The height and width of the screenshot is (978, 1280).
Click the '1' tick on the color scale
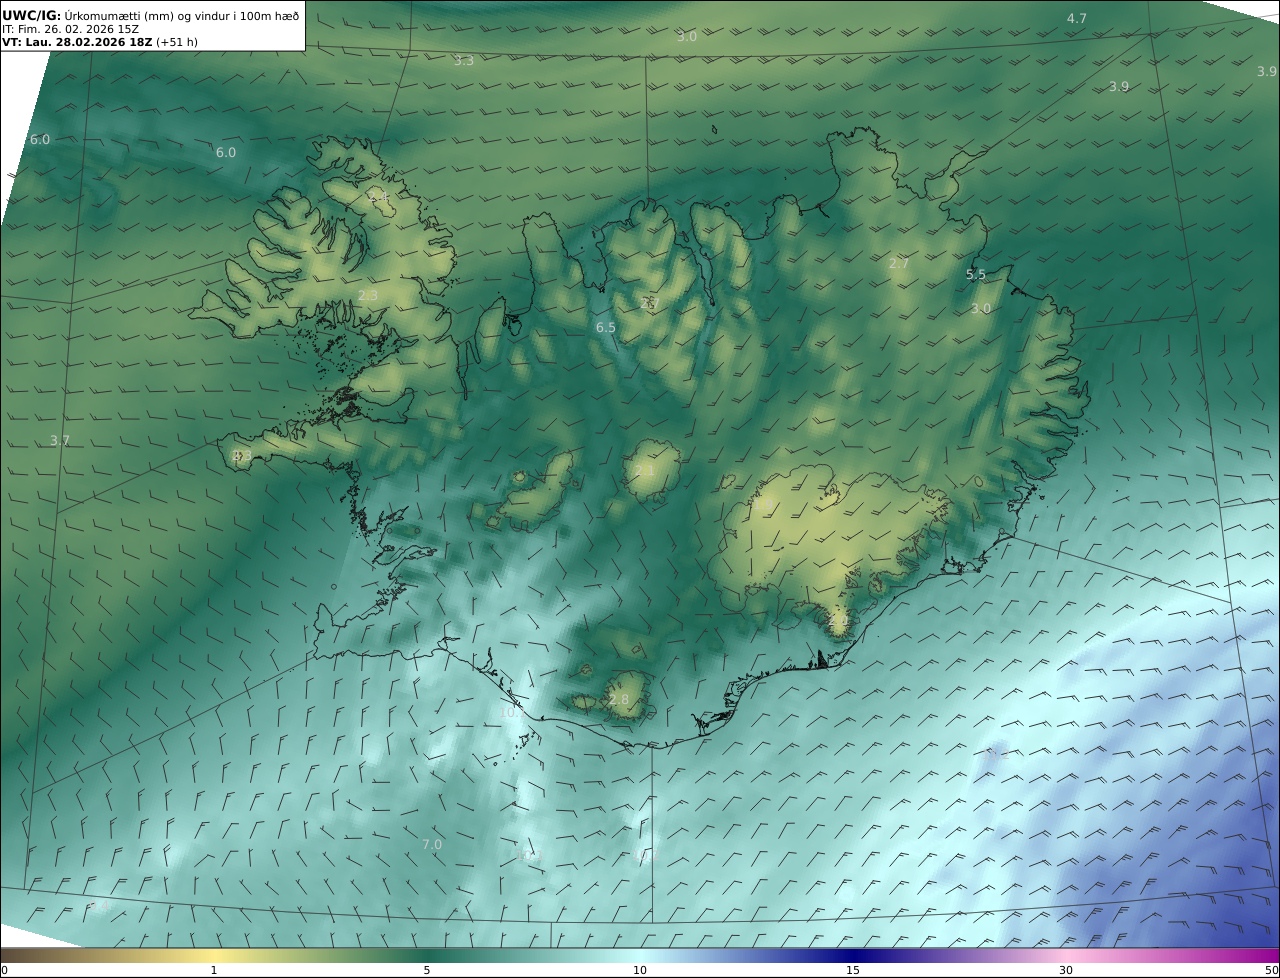[x=214, y=970]
